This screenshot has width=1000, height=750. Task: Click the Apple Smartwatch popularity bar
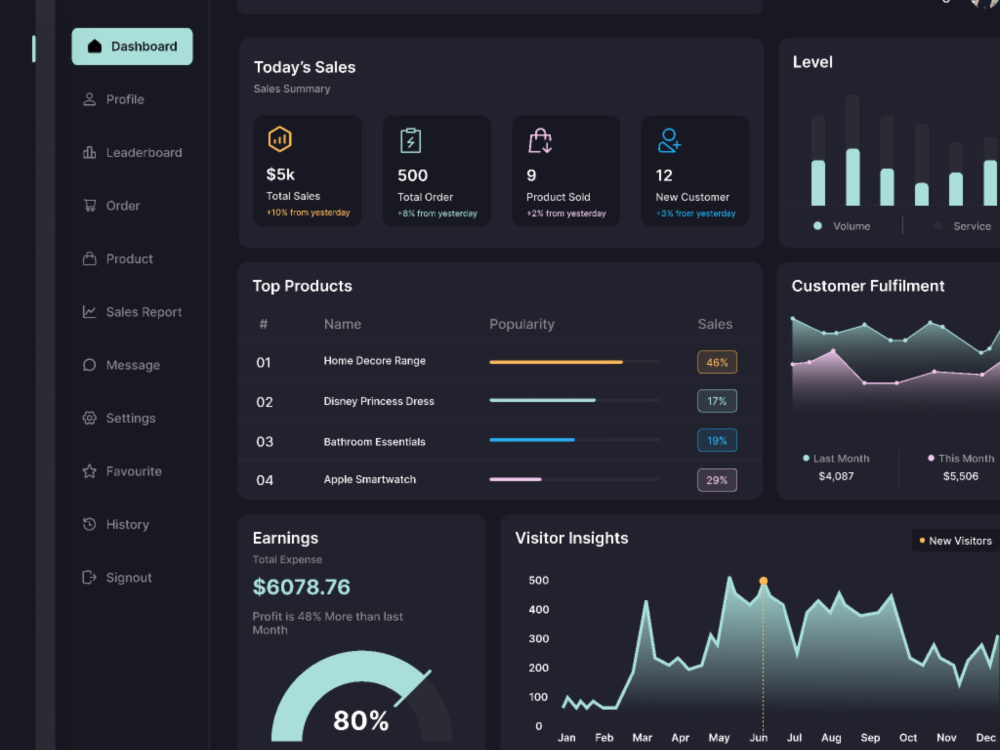tap(574, 480)
